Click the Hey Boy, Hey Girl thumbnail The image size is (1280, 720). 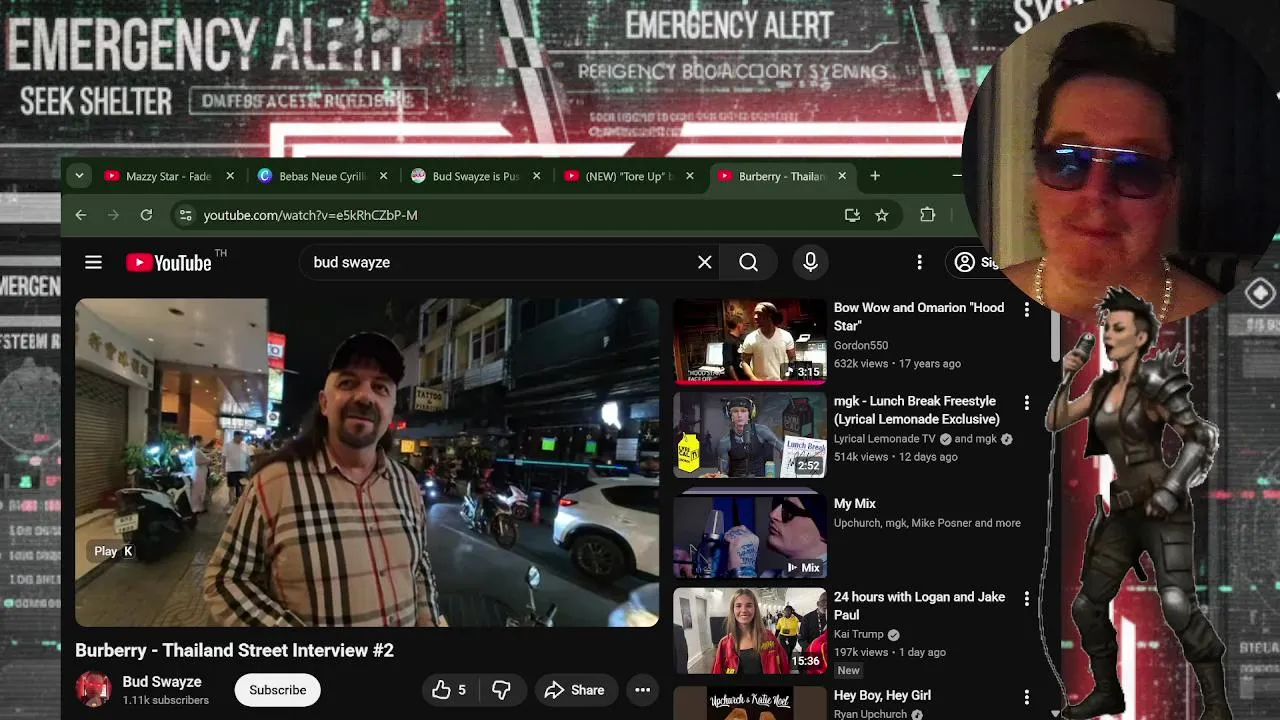(x=750, y=703)
